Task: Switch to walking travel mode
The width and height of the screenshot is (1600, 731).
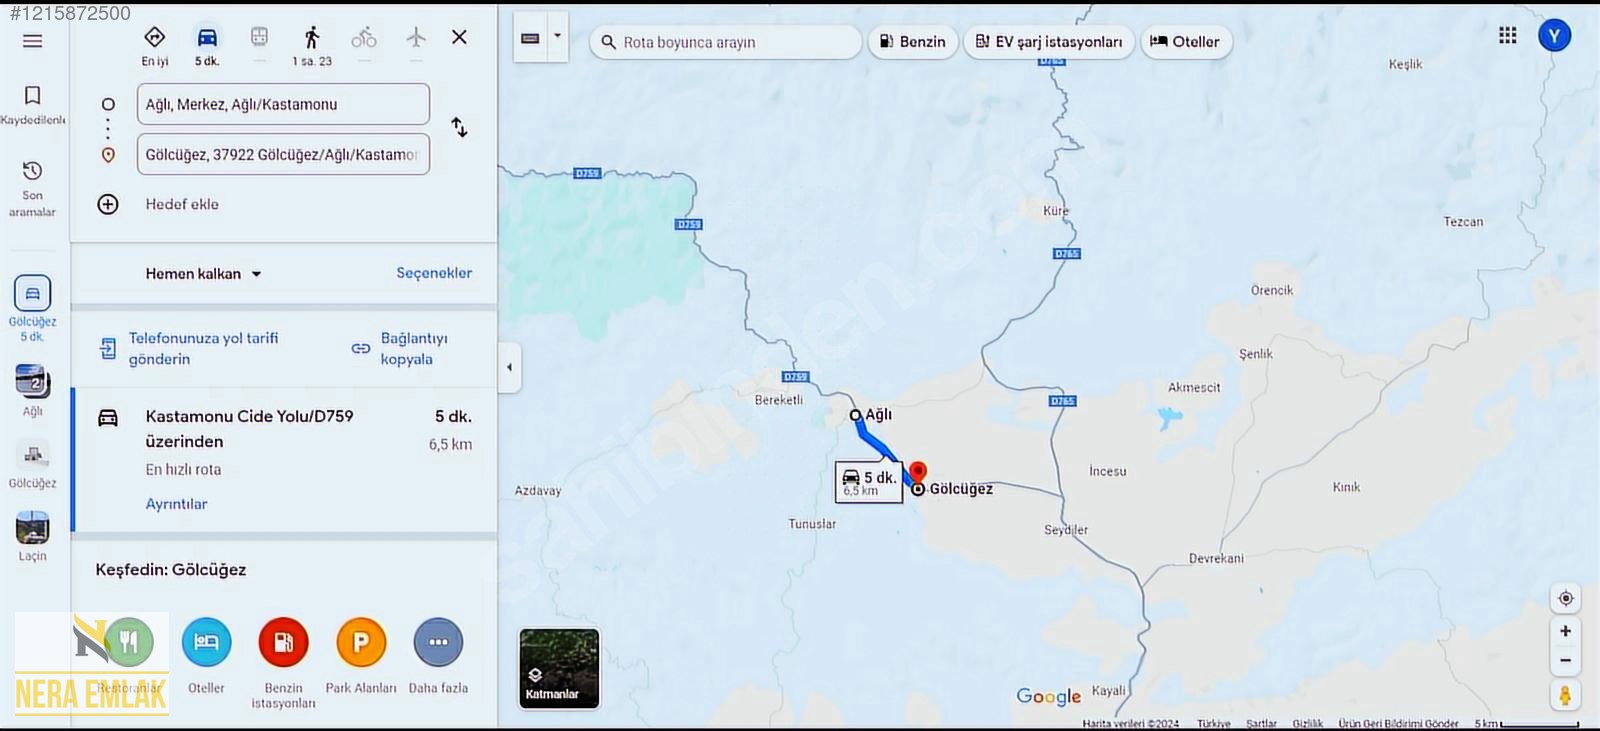Action: pyautogui.click(x=312, y=39)
